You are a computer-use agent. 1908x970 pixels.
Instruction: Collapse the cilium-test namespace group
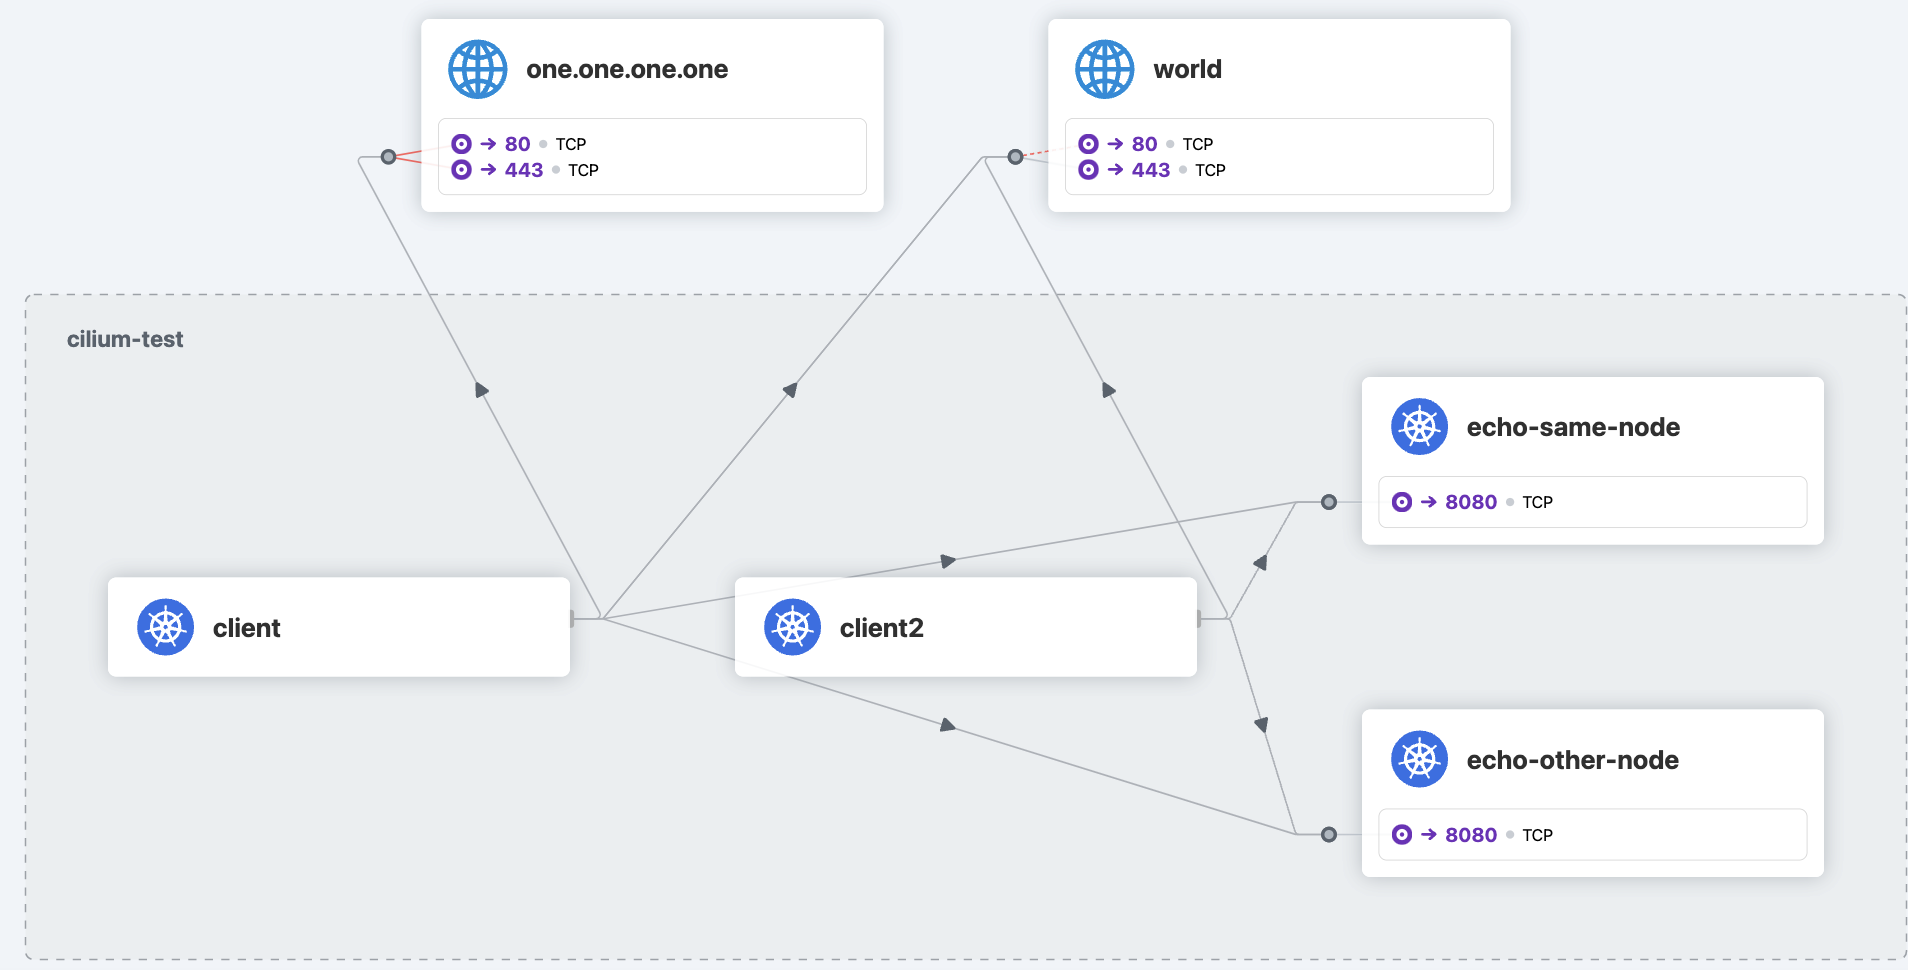coord(125,338)
